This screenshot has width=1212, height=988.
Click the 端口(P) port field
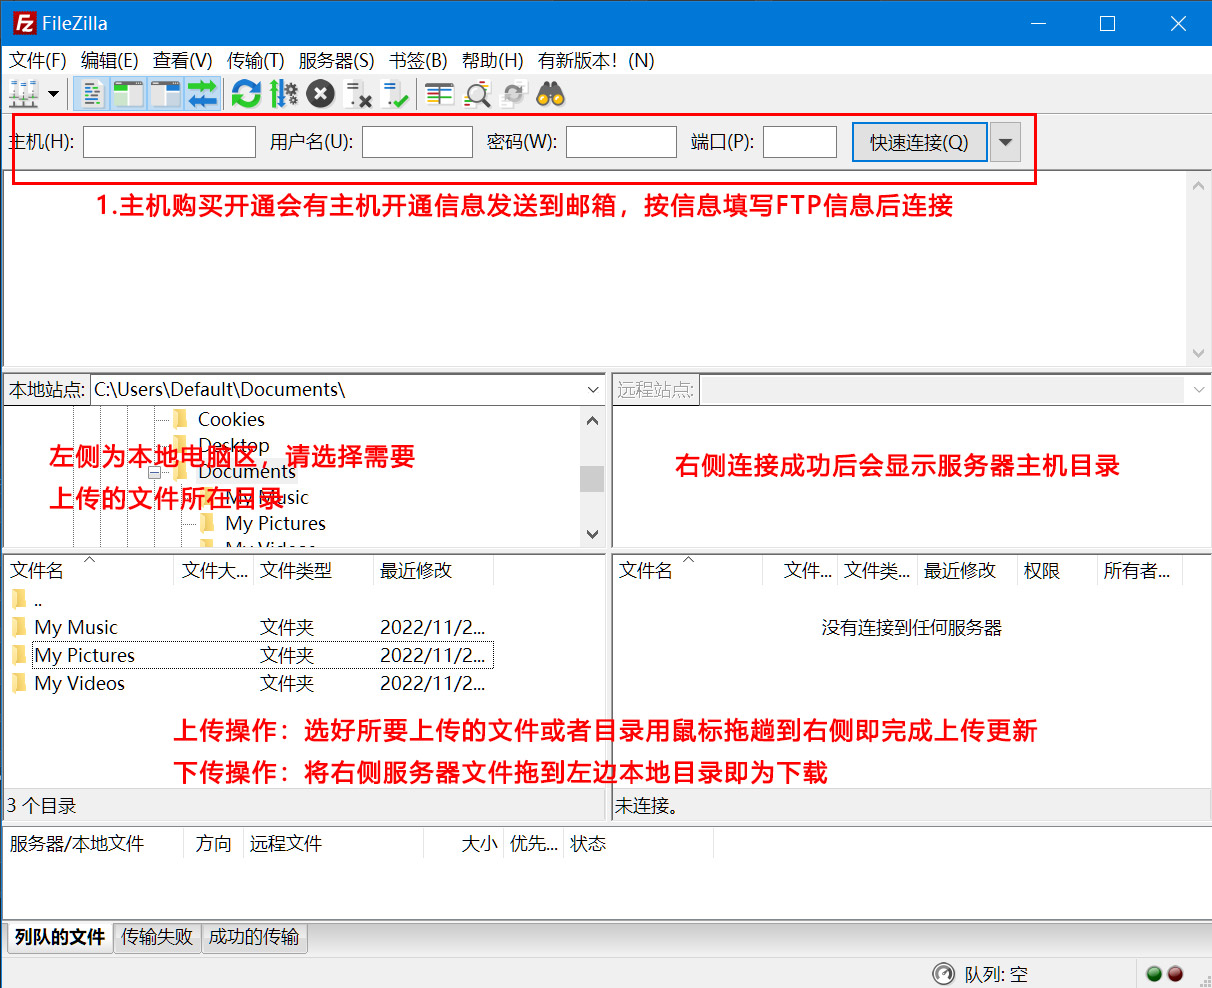(x=800, y=142)
